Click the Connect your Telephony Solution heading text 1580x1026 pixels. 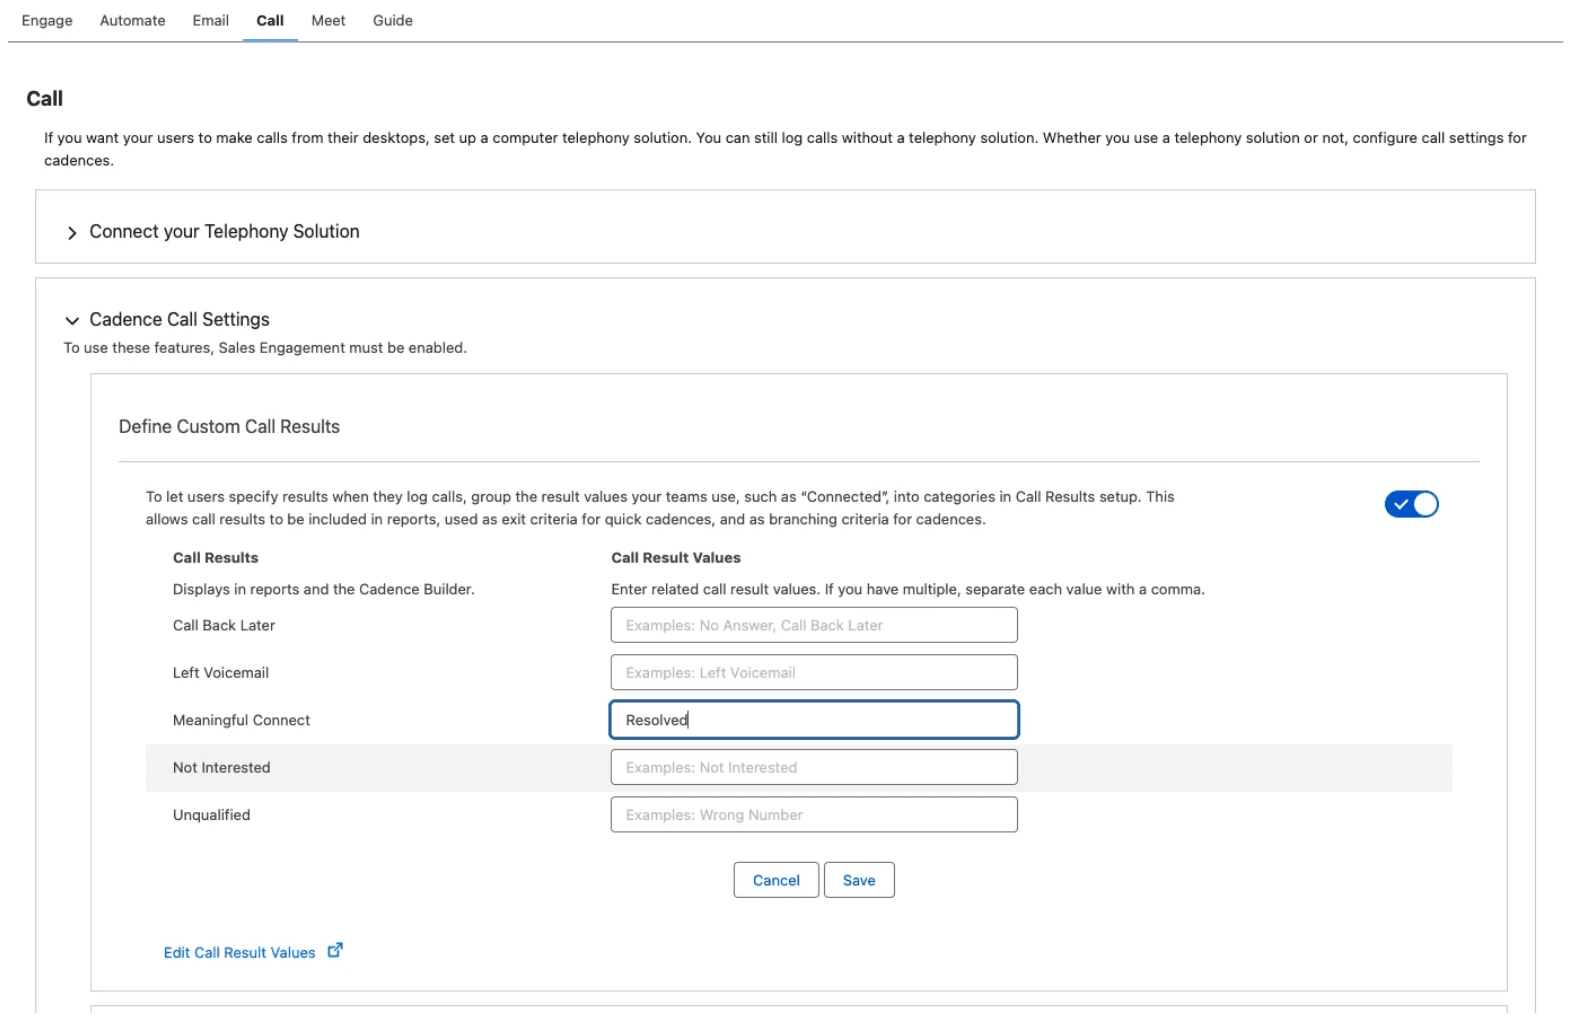click(224, 232)
